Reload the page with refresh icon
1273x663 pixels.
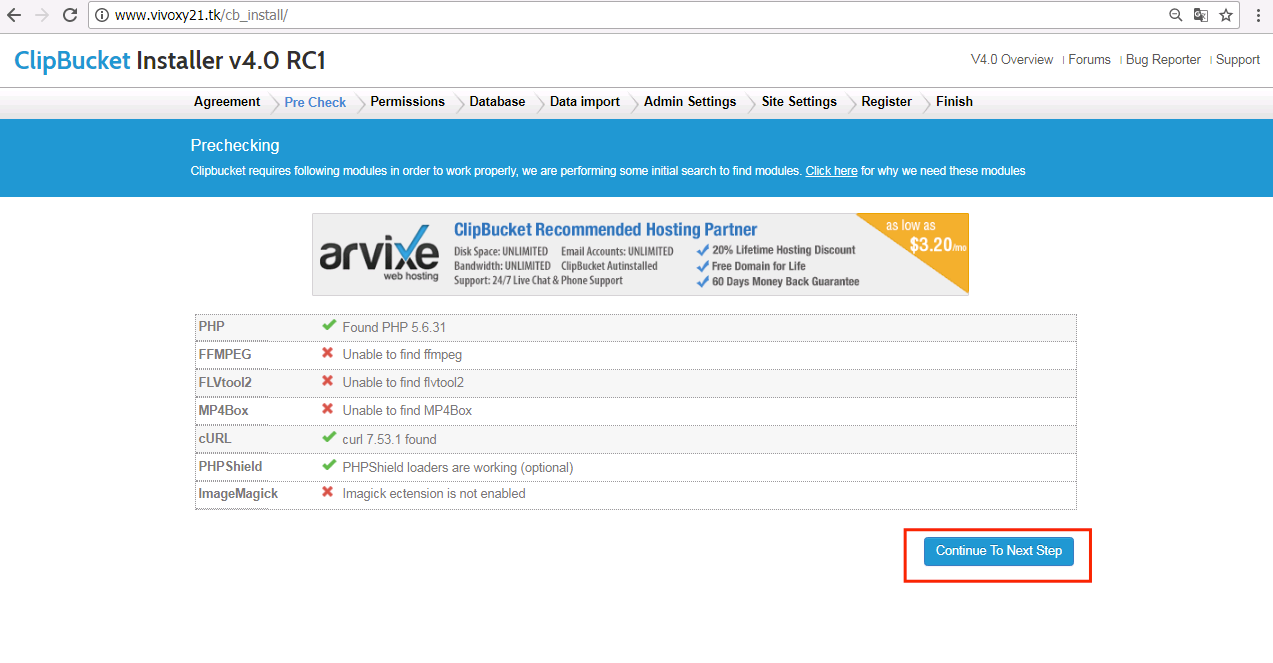70,15
